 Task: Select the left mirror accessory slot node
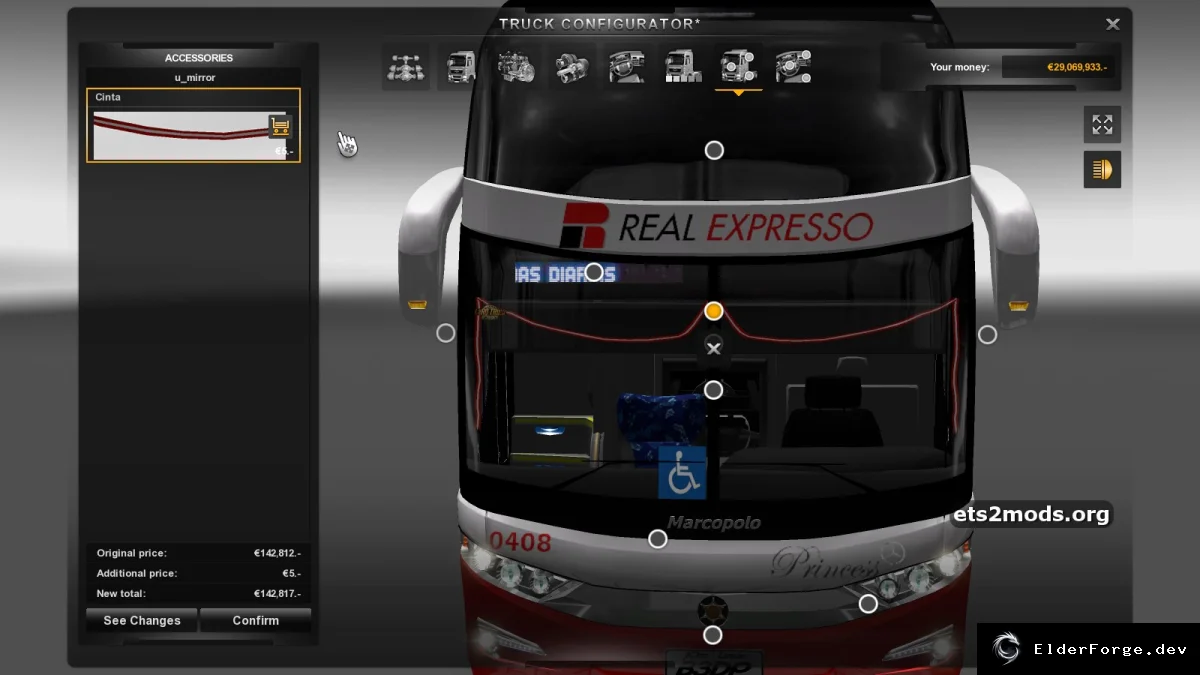point(446,333)
